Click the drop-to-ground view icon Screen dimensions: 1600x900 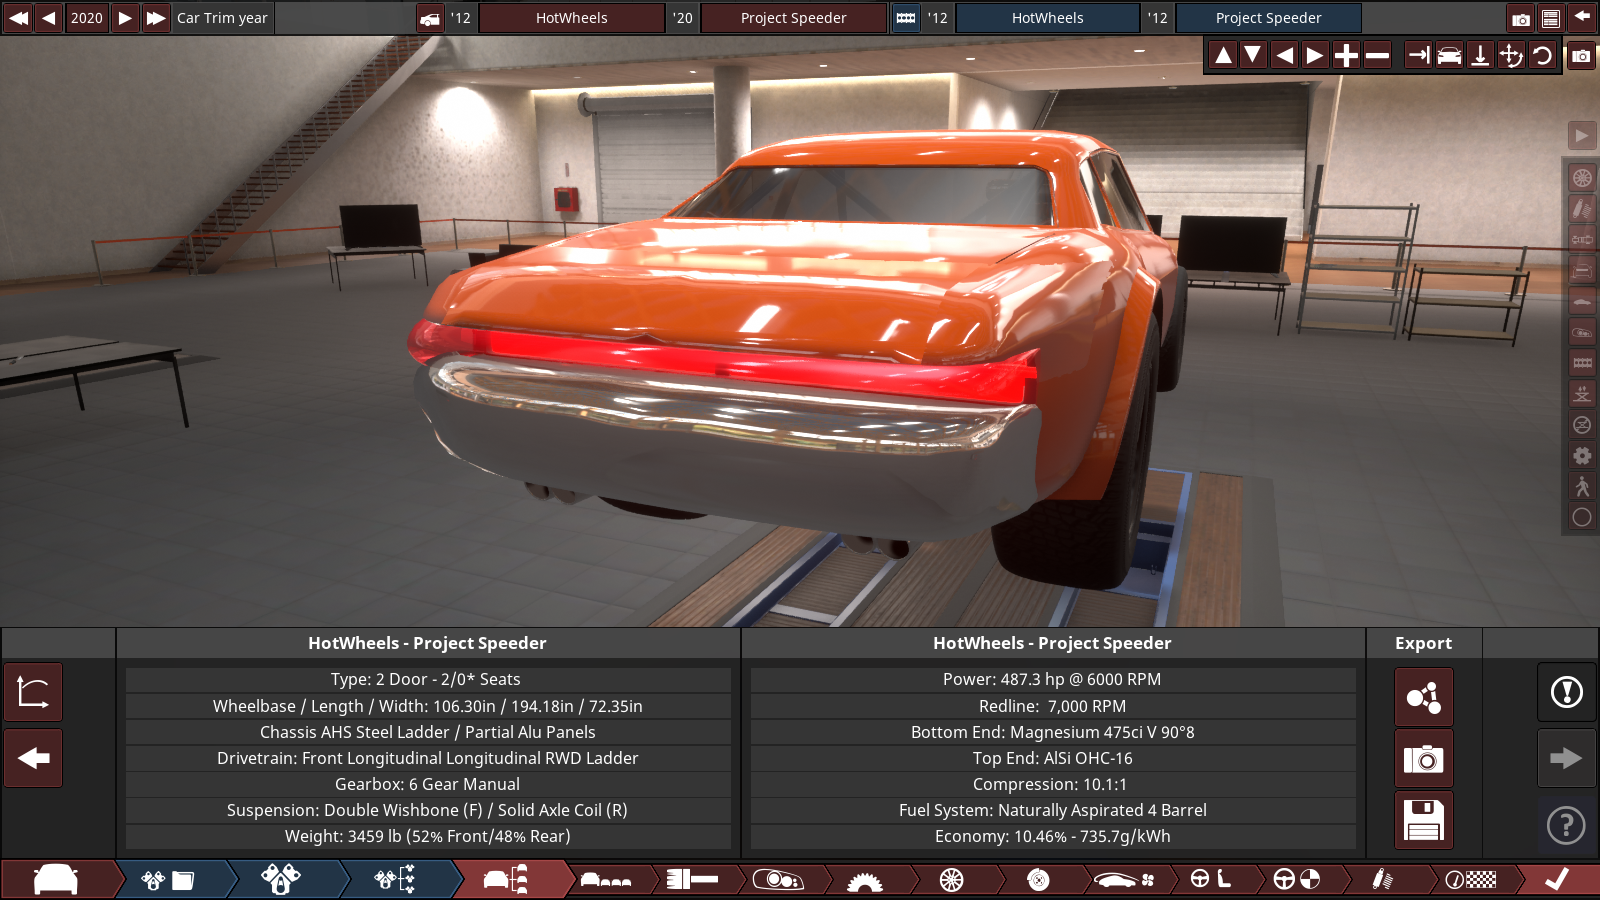(x=1480, y=56)
